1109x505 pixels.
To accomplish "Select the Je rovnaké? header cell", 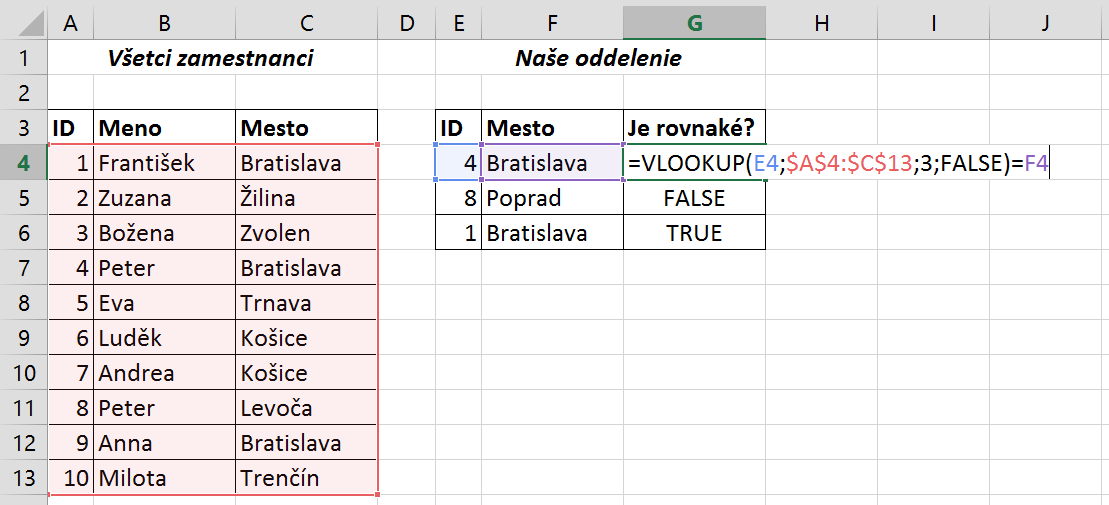I will pos(695,128).
